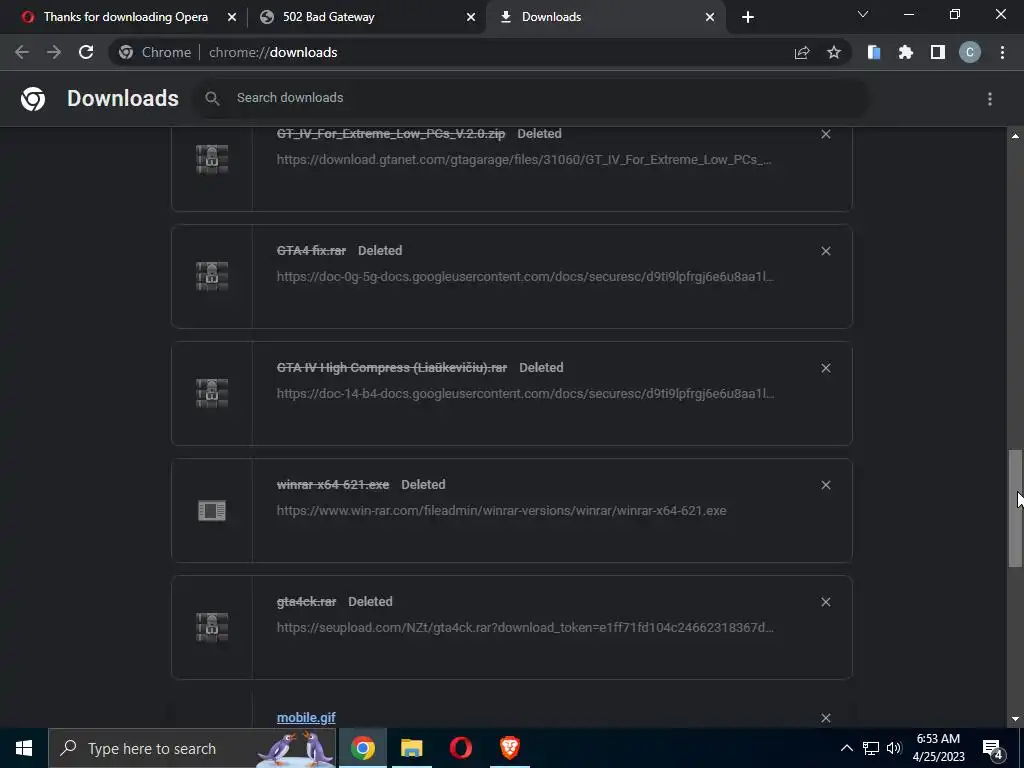Open GTA4 fix.rar source URL

coord(525,276)
